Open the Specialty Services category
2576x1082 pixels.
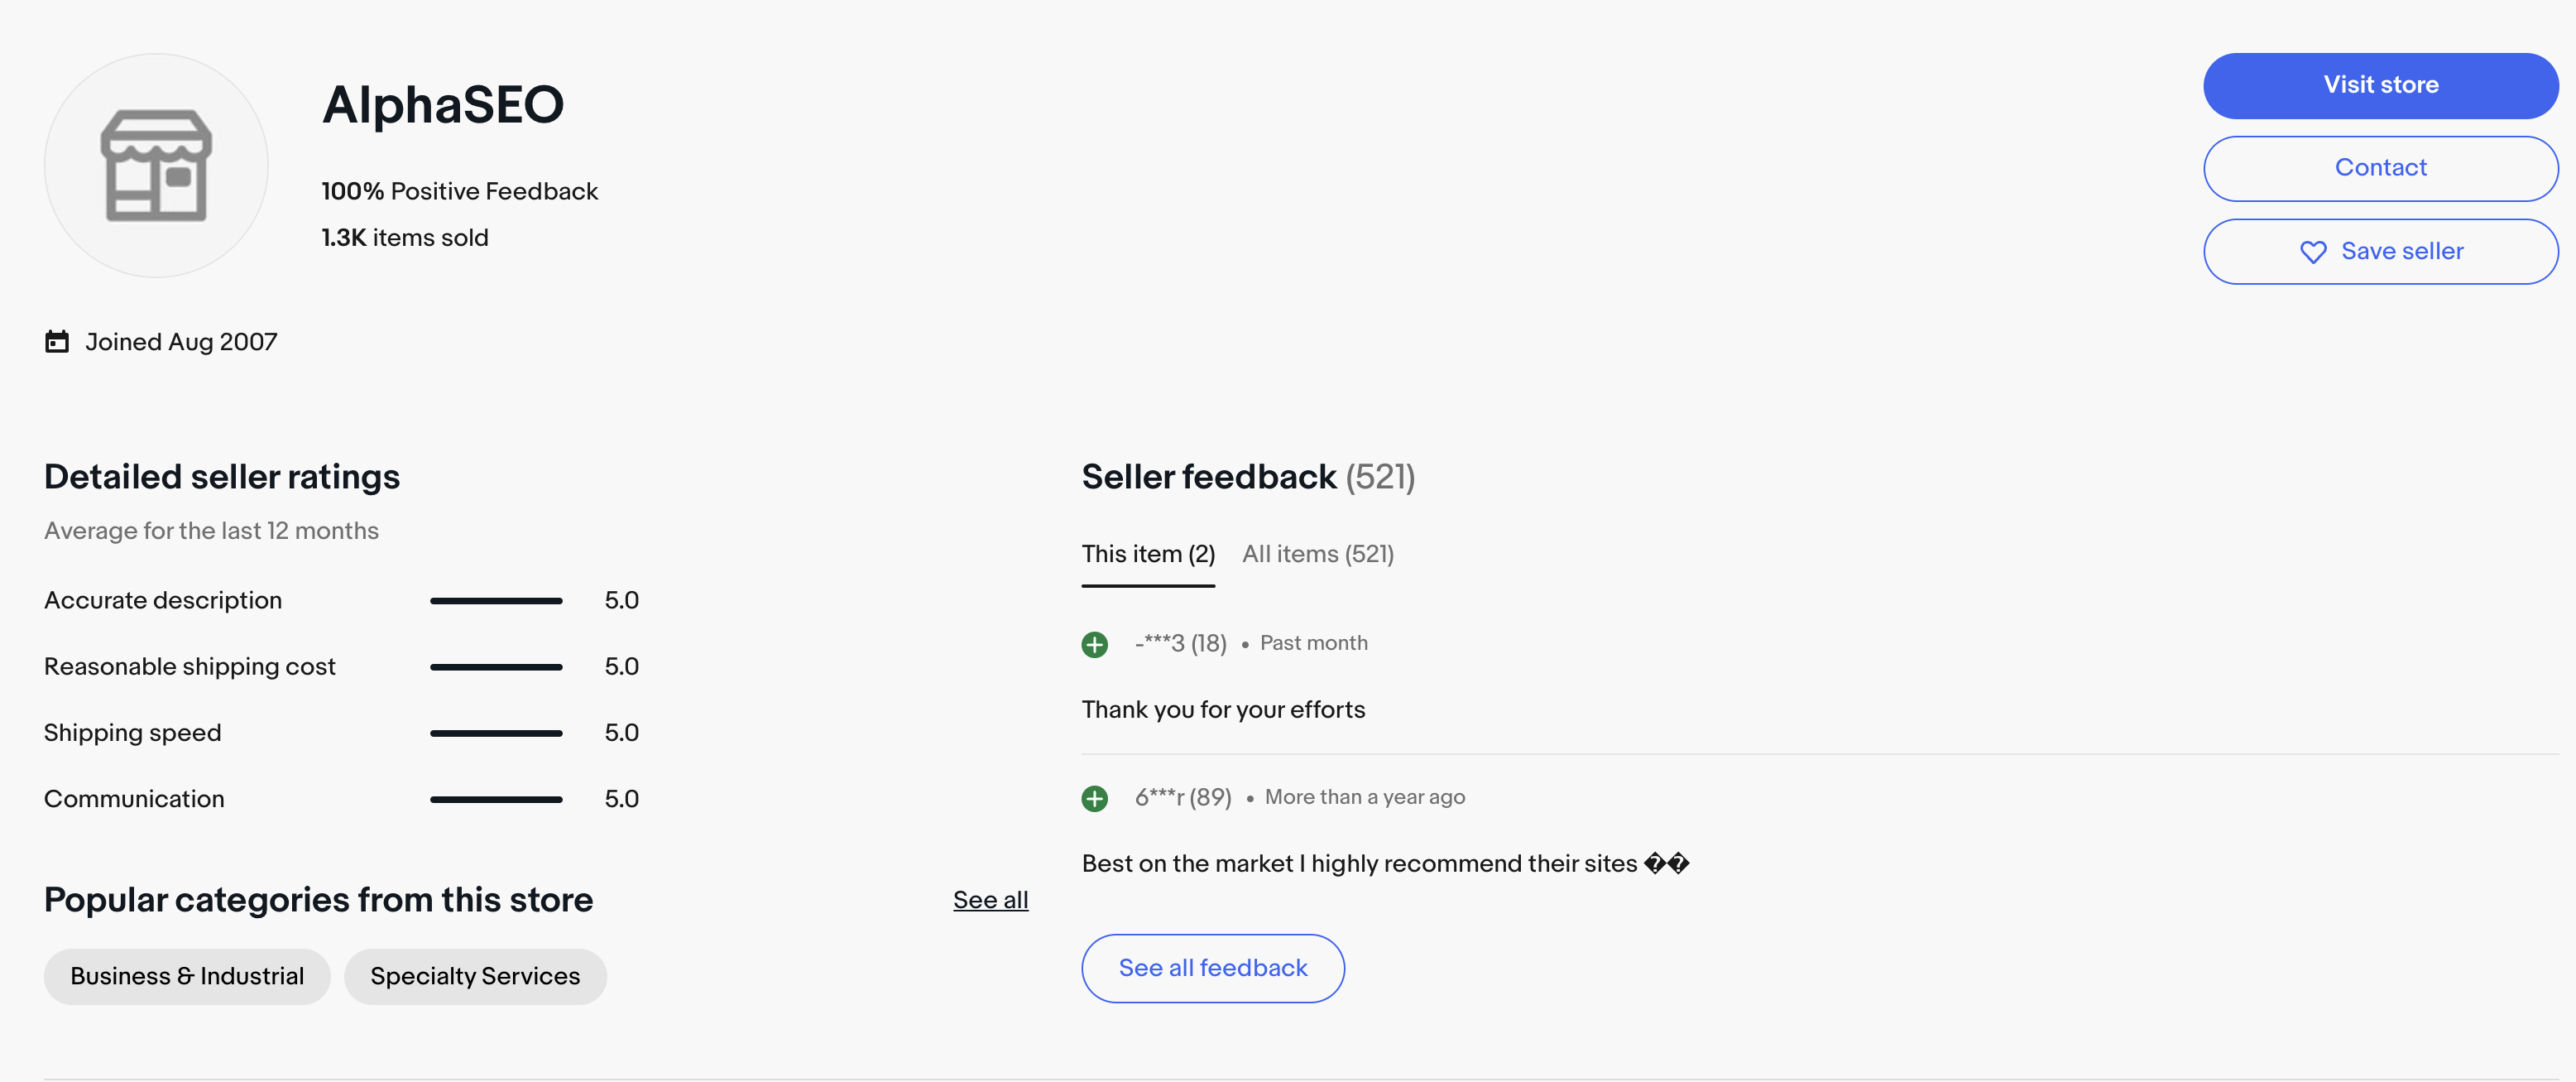coord(475,975)
